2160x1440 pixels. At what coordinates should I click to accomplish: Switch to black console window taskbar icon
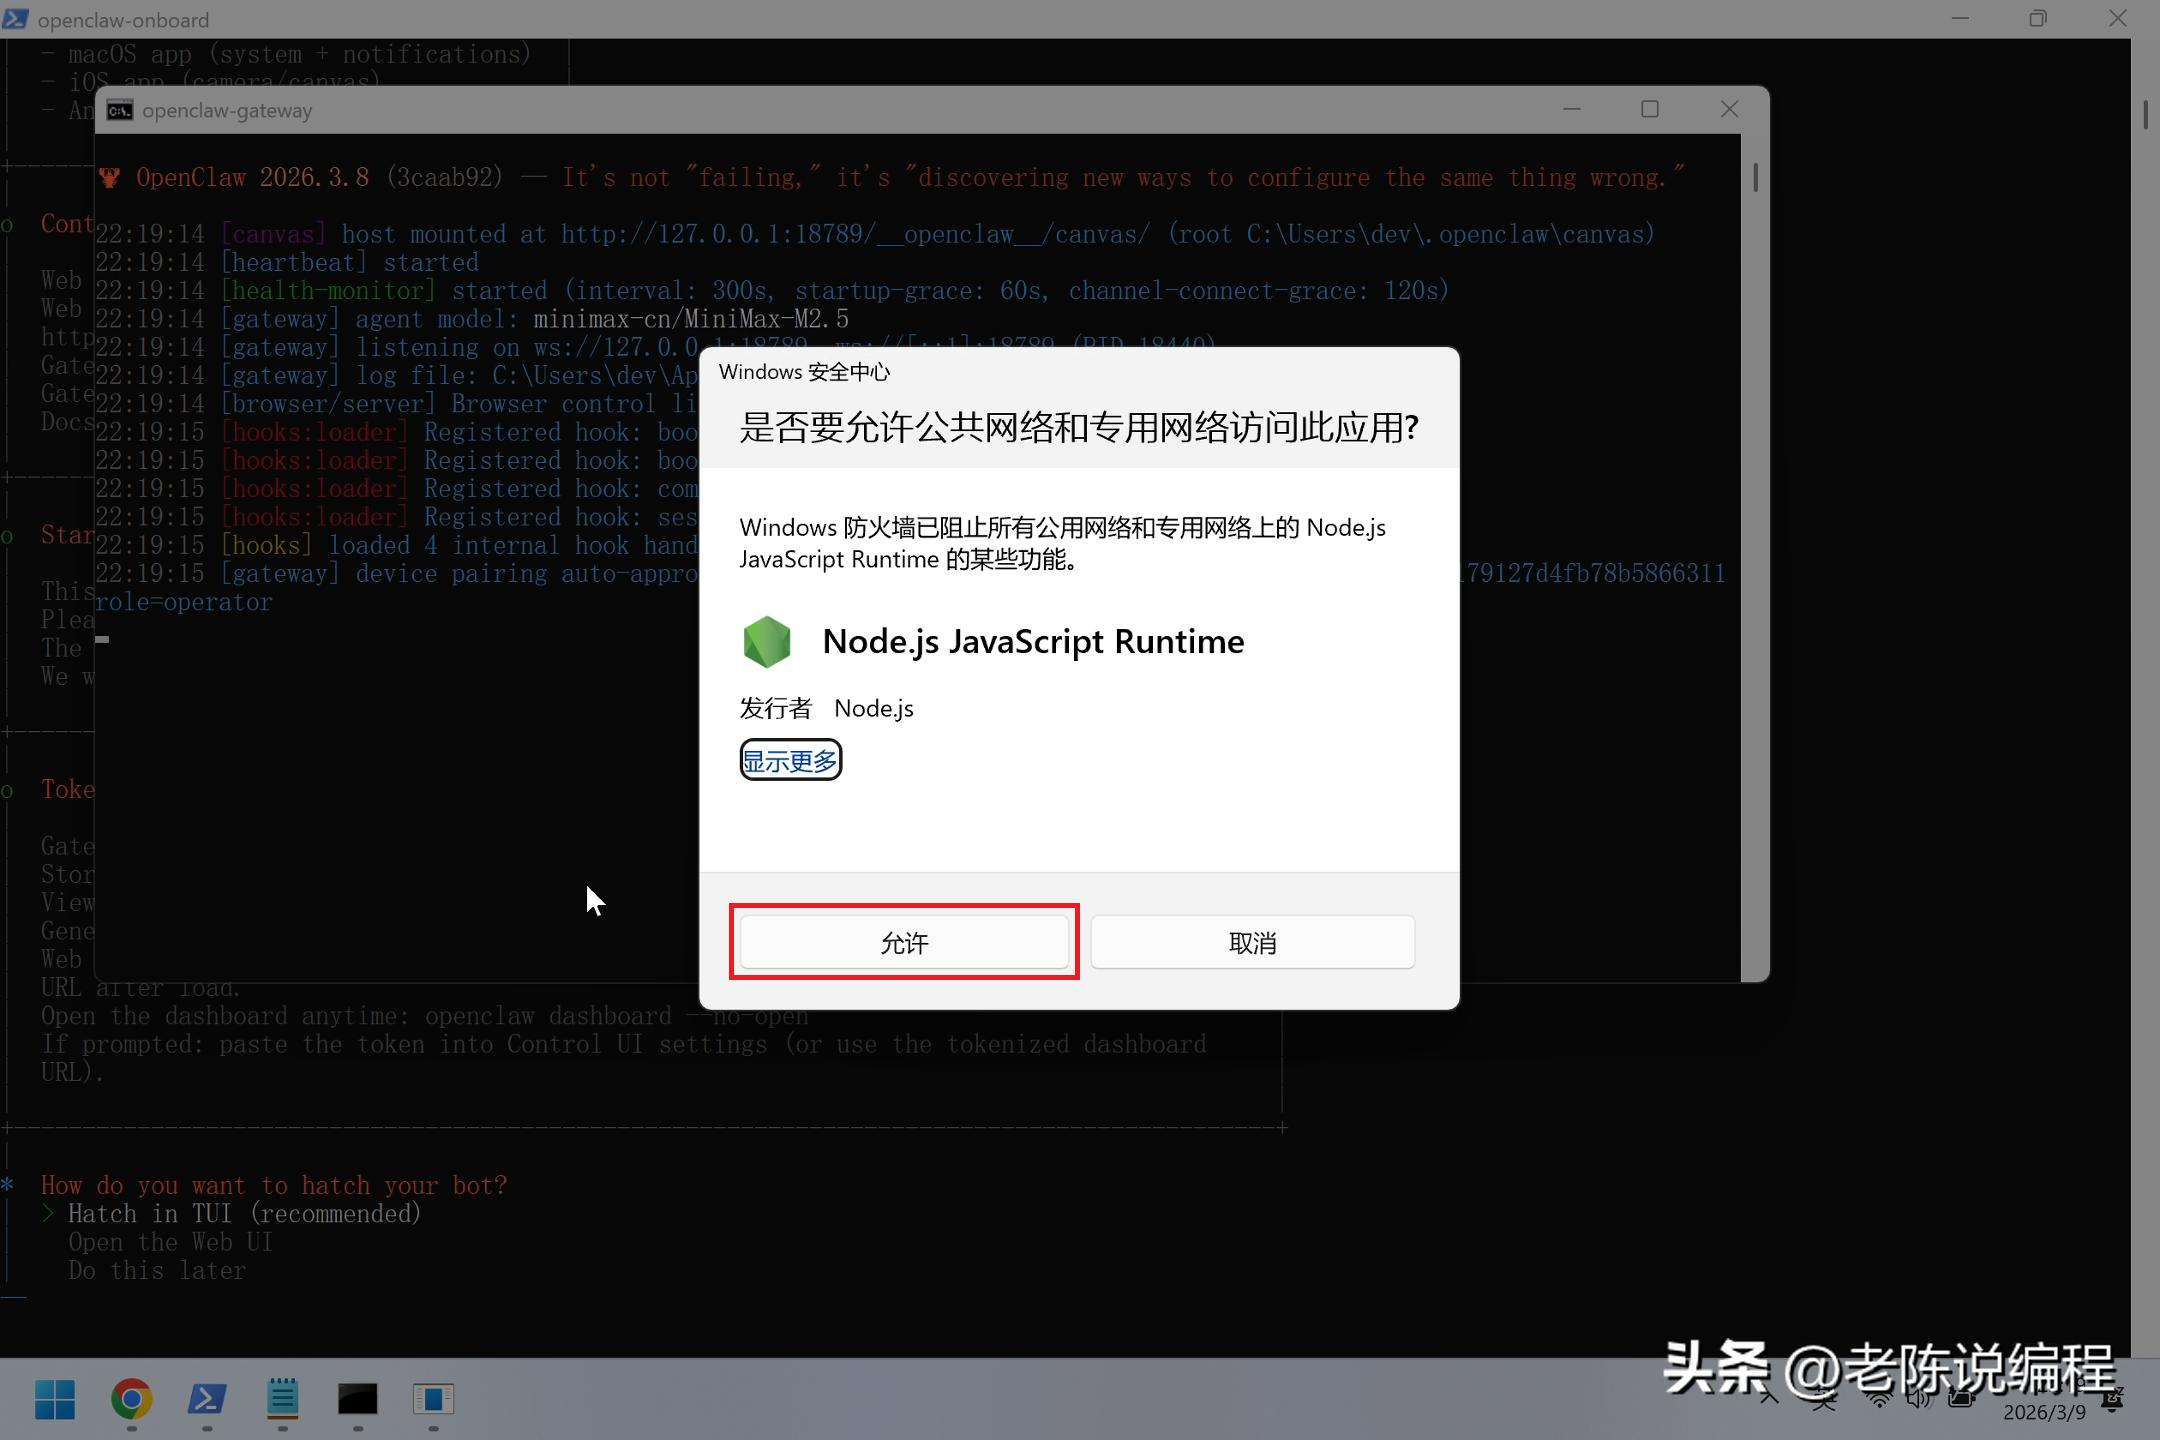(x=357, y=1398)
